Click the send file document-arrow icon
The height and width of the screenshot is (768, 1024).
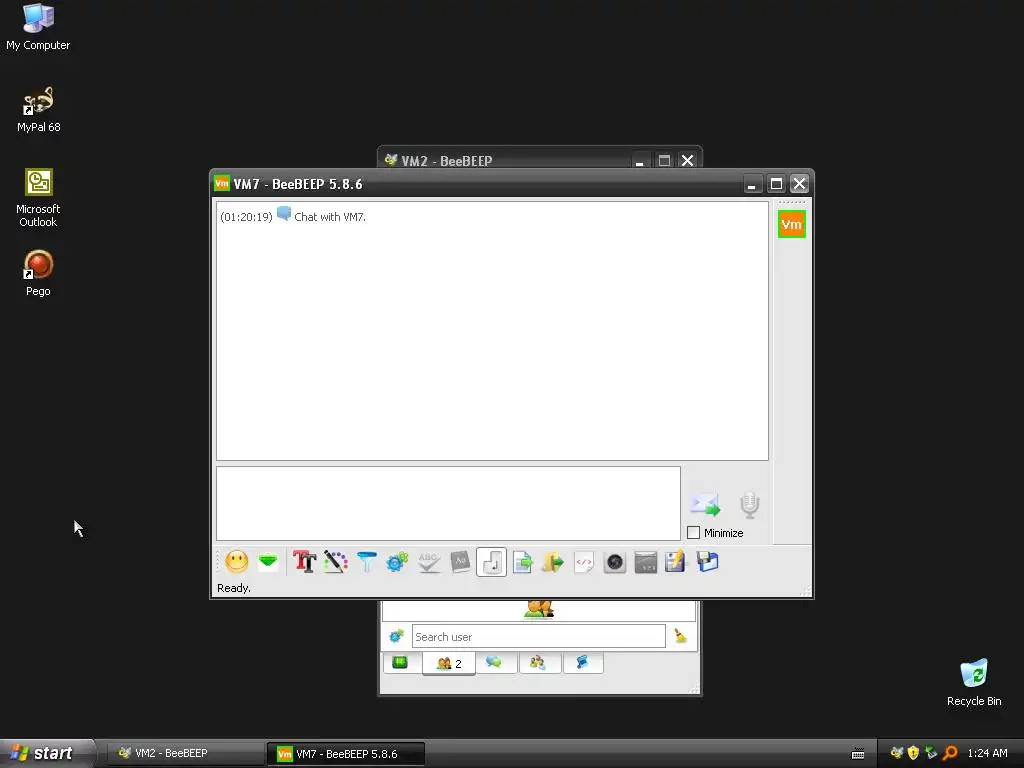(x=522, y=562)
